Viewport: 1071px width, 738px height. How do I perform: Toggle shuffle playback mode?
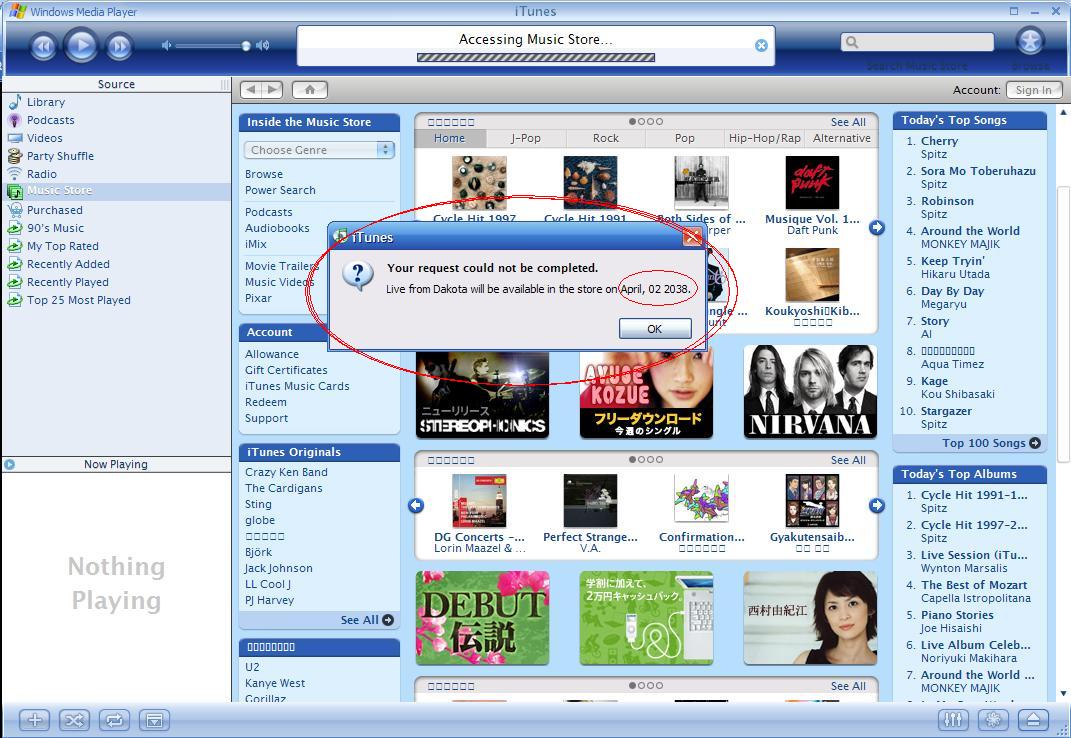coord(74,719)
